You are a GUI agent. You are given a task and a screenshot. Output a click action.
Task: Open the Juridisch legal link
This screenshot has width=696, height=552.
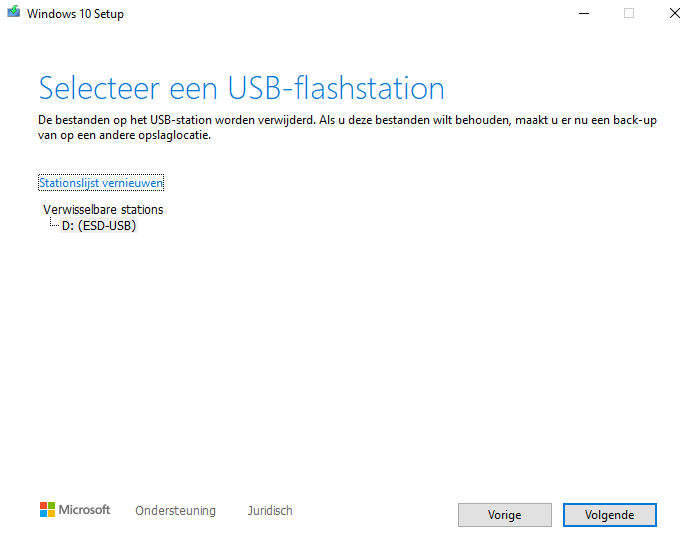coord(270,511)
